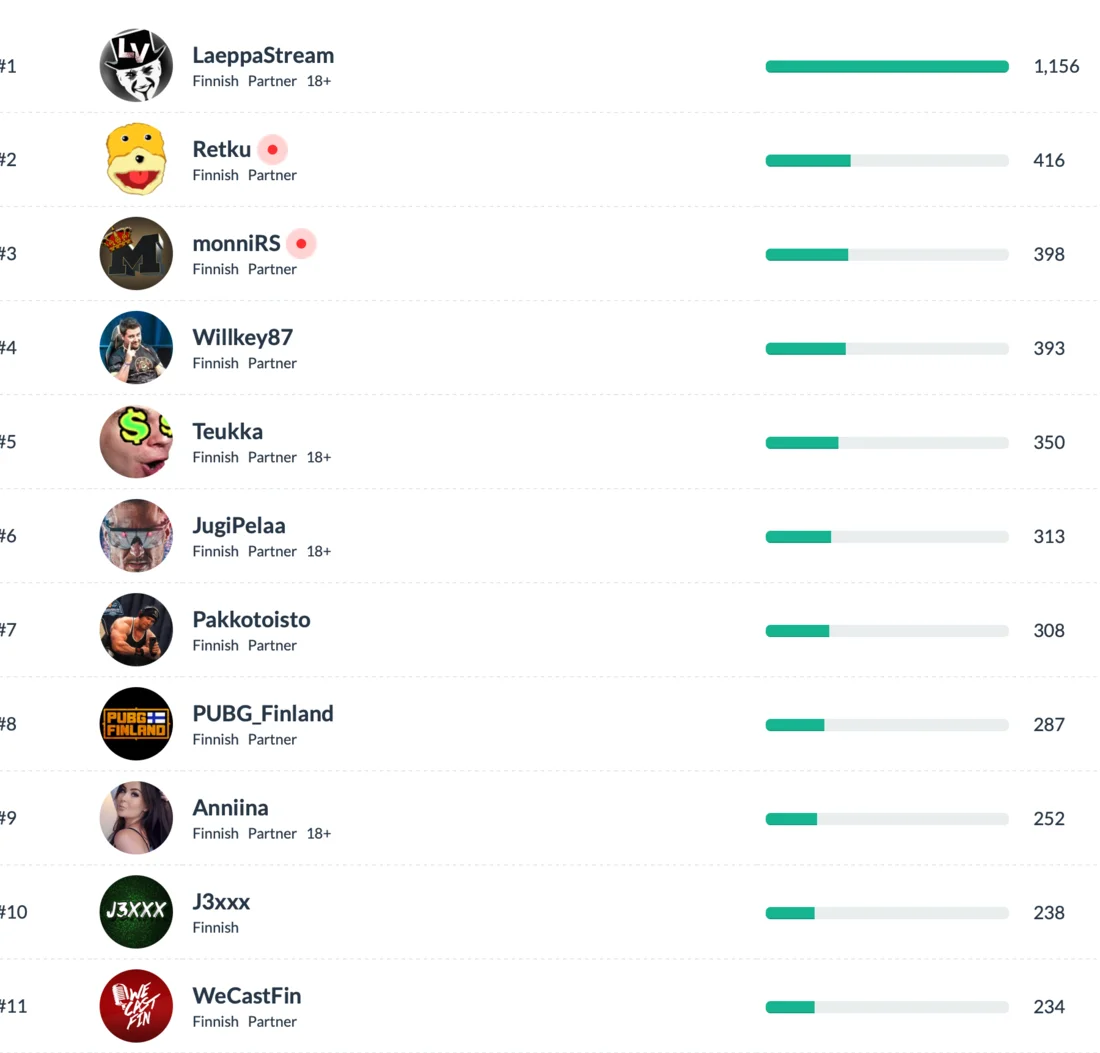Click the 18+ tag under JugiPelaa
This screenshot has width=1100, height=1053.
point(318,552)
